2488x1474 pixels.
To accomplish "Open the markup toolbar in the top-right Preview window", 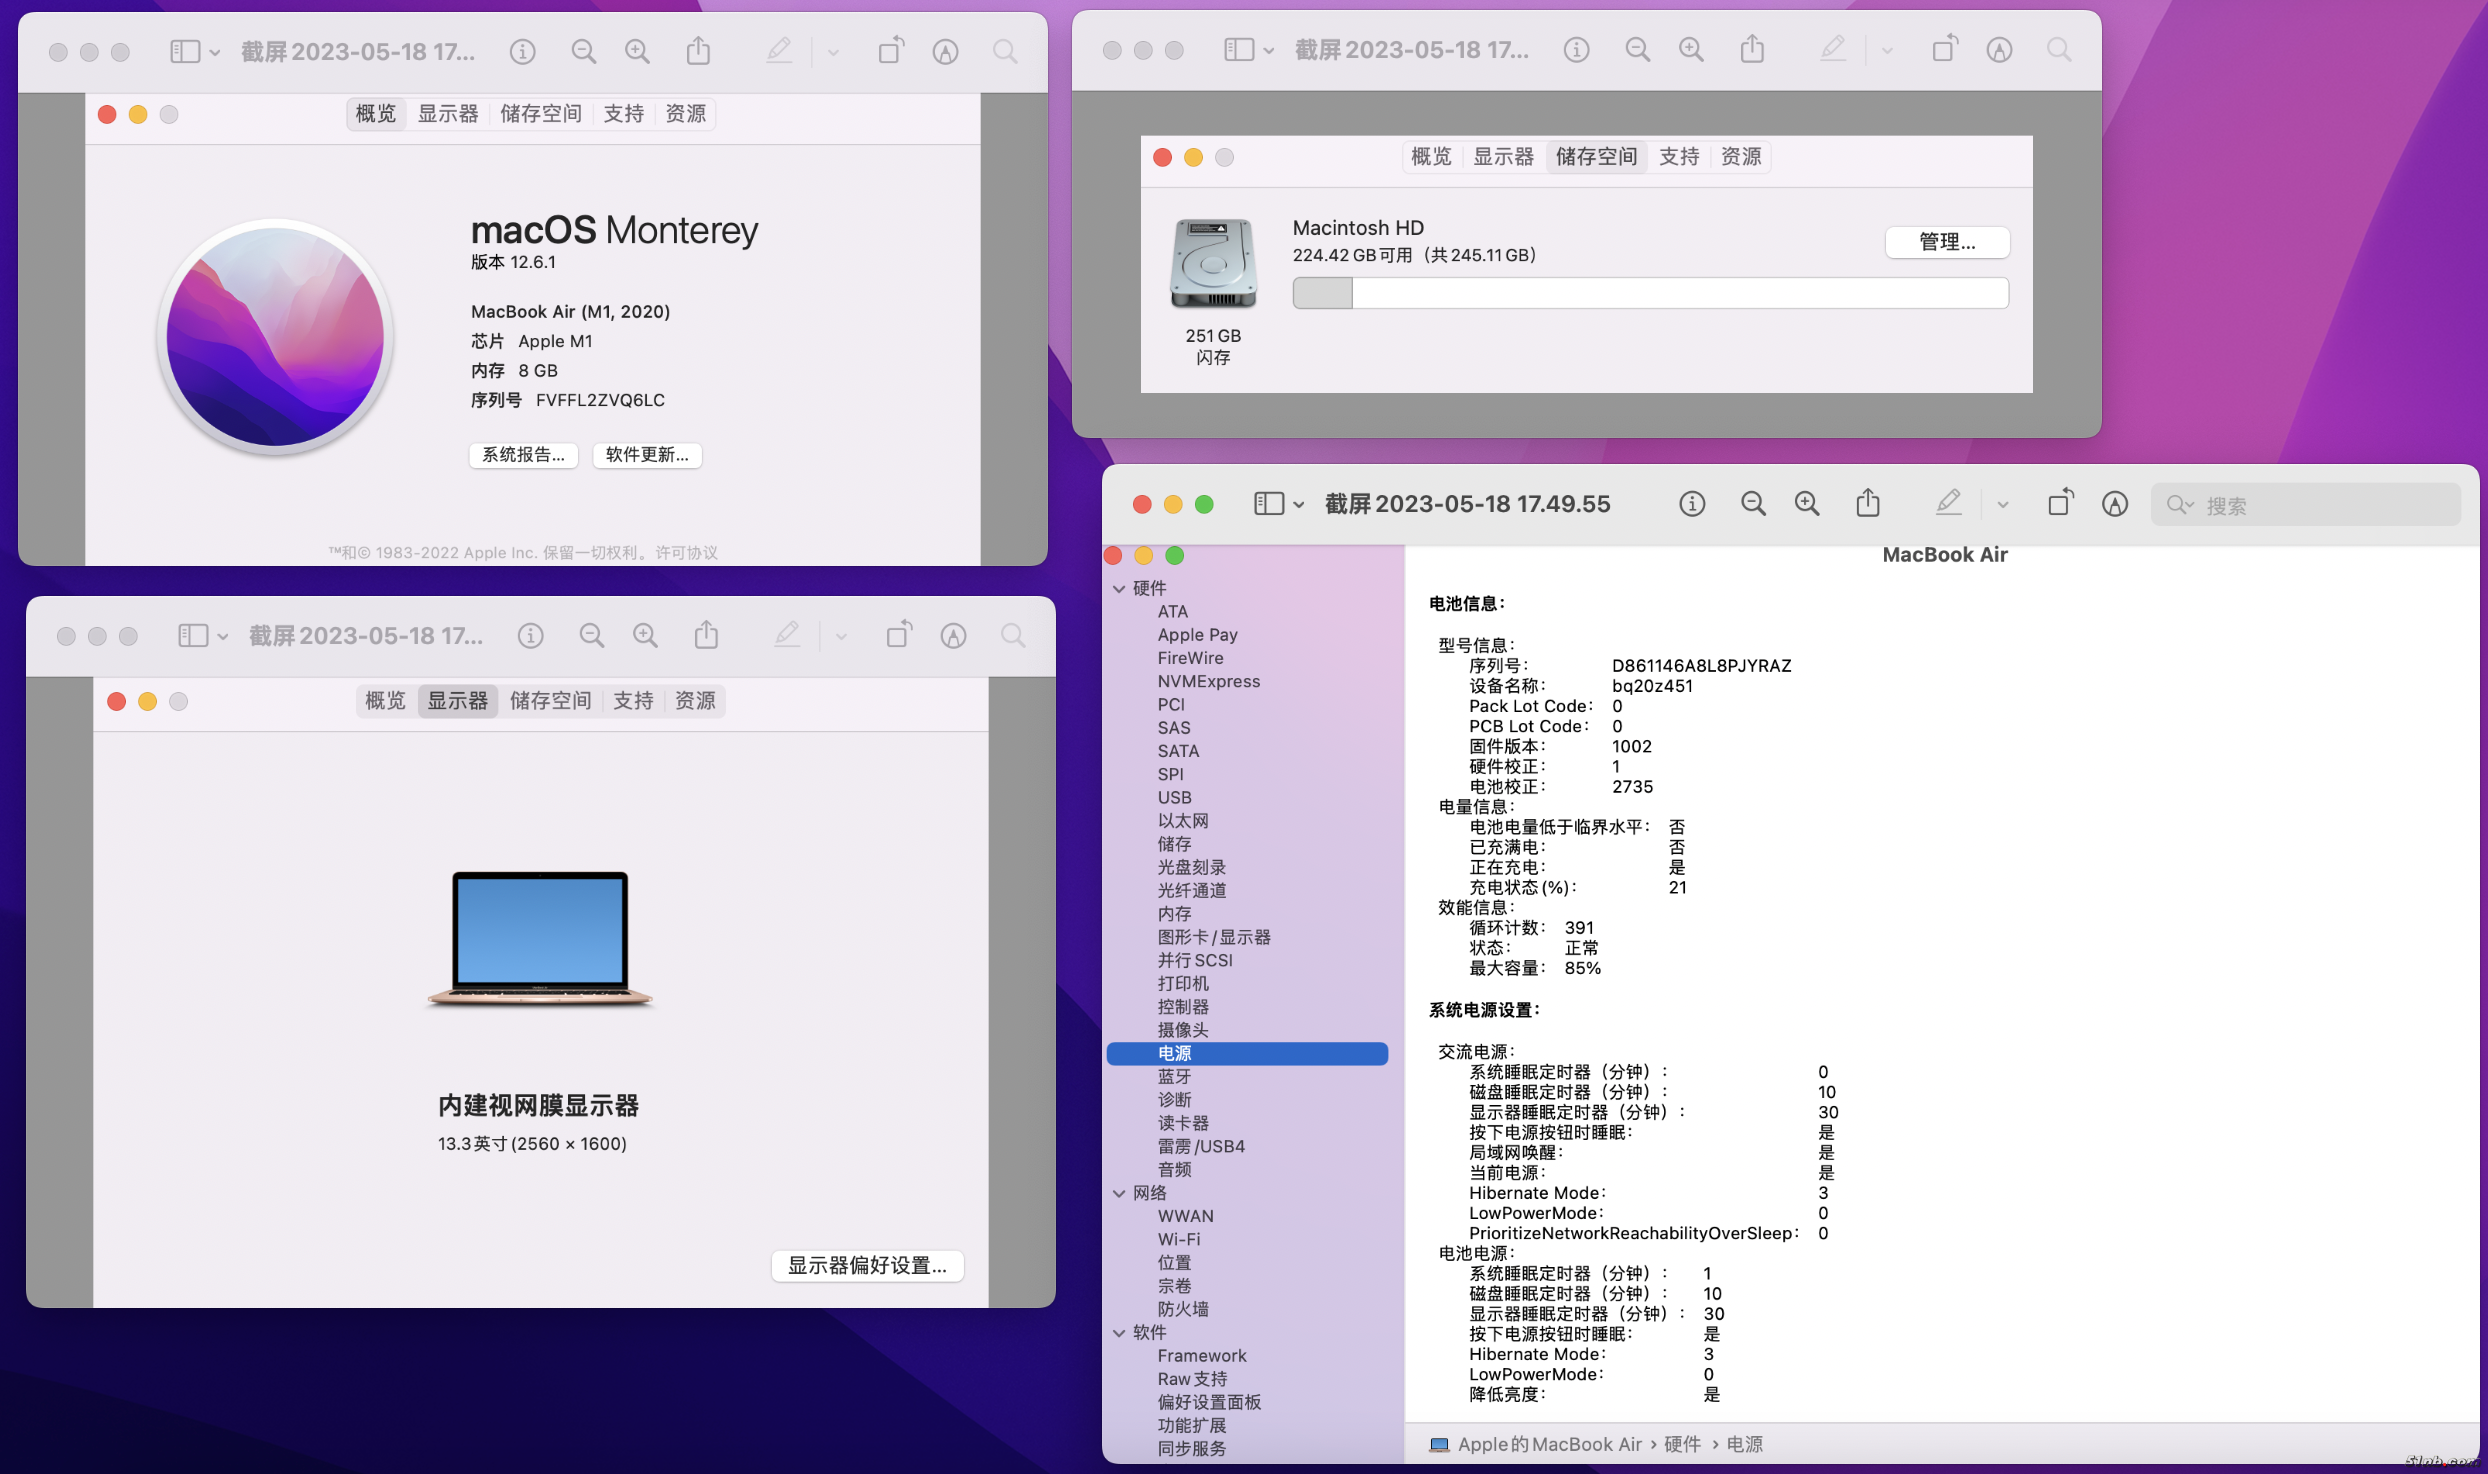I will click(x=1999, y=50).
